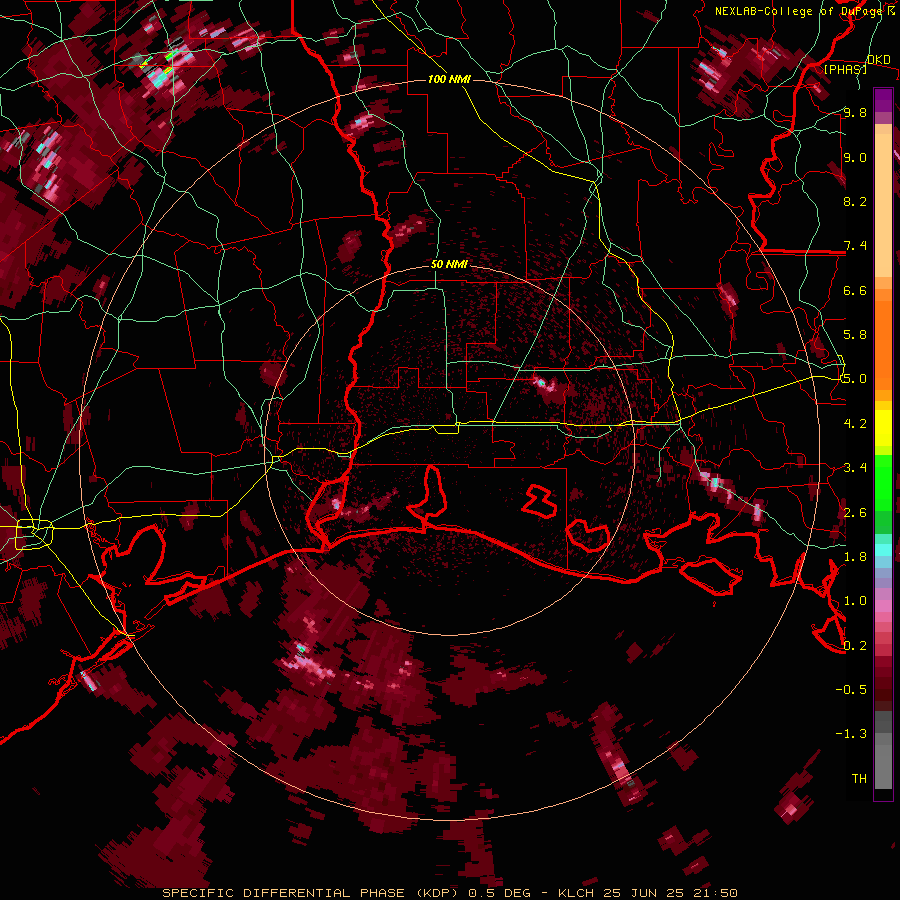Click the purple top segment of color bar
The image size is (900, 900).
(883, 100)
